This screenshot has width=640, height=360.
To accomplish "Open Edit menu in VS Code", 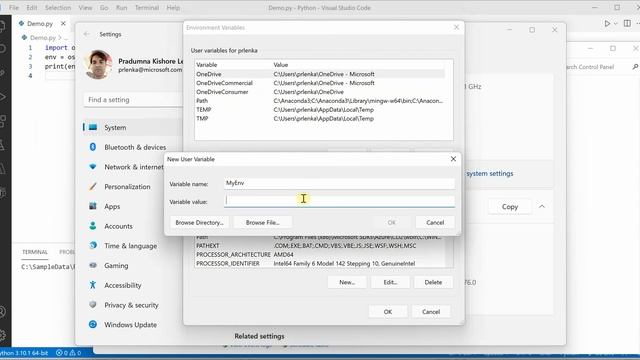I will (32, 8).
